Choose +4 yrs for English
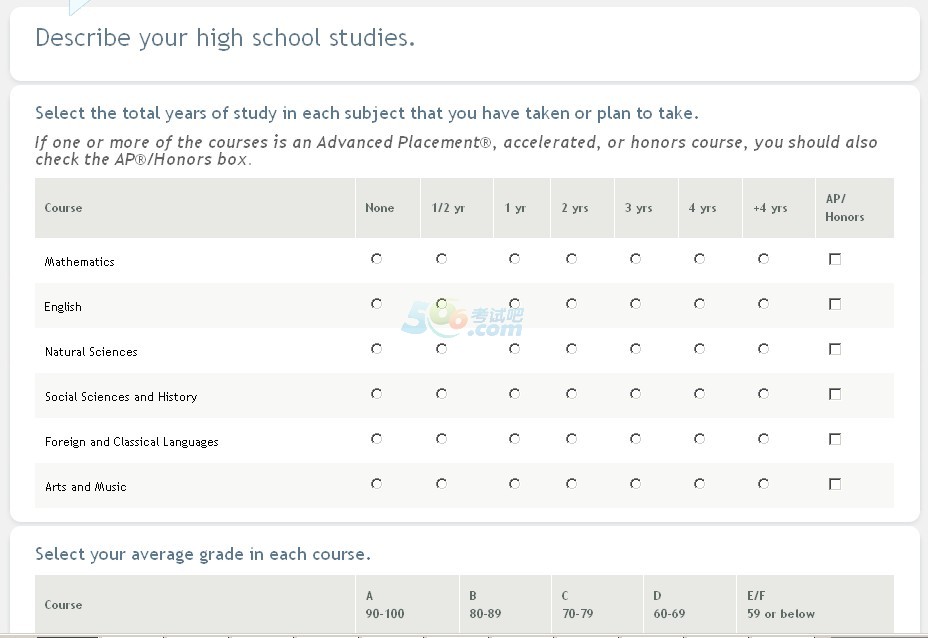Screen dimensions: 928x638 (763, 304)
